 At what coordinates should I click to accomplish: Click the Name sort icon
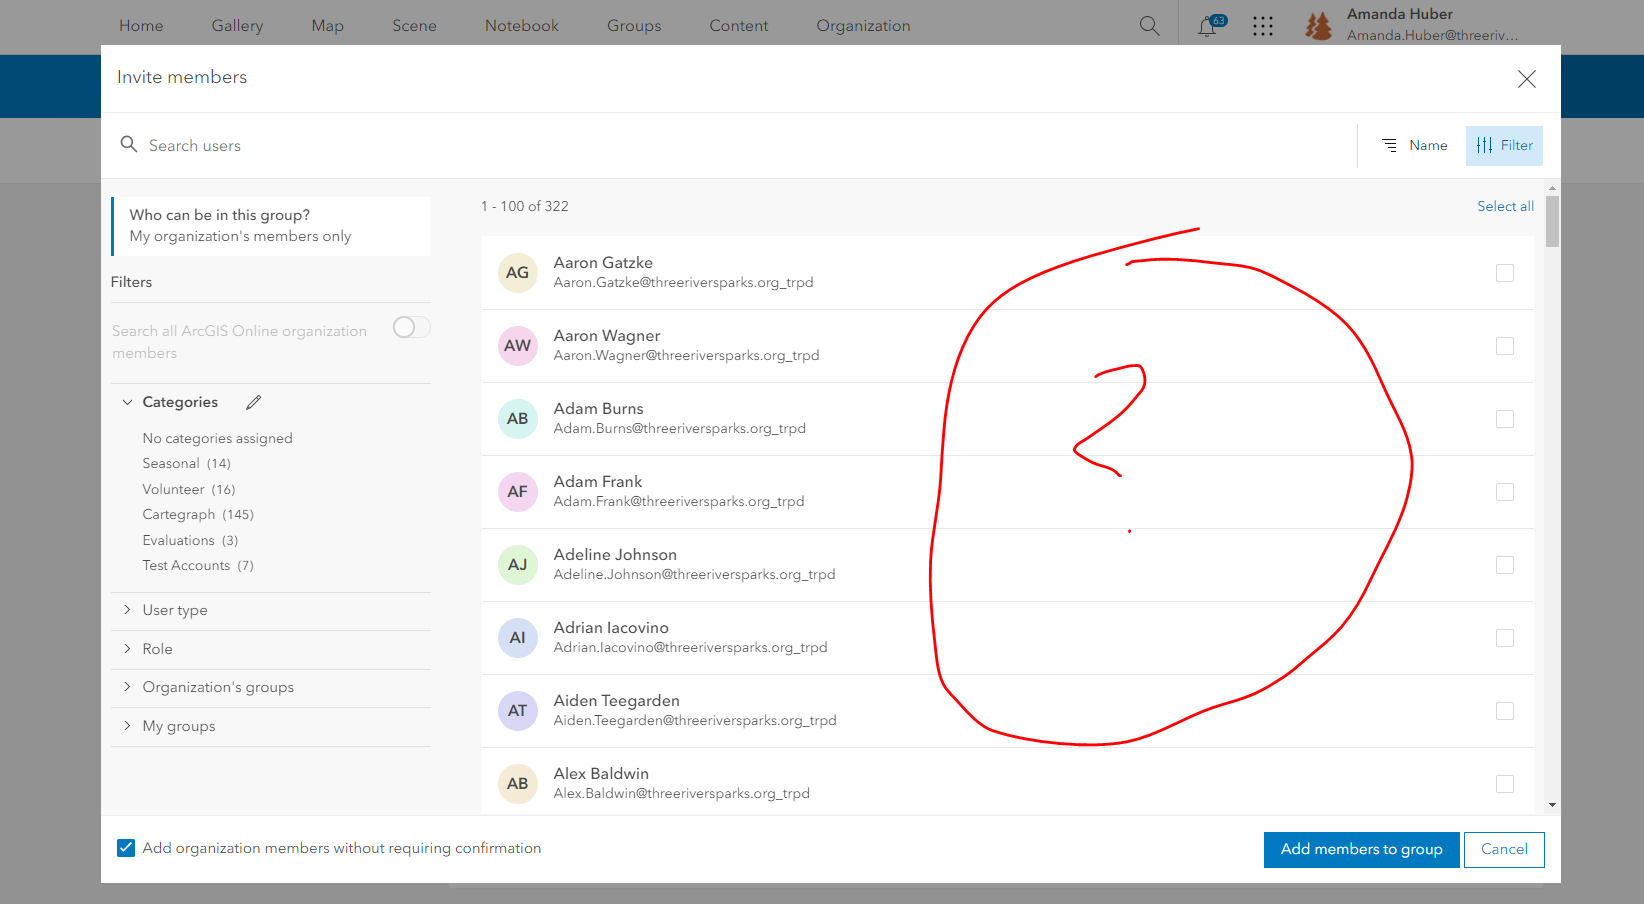(x=1390, y=145)
